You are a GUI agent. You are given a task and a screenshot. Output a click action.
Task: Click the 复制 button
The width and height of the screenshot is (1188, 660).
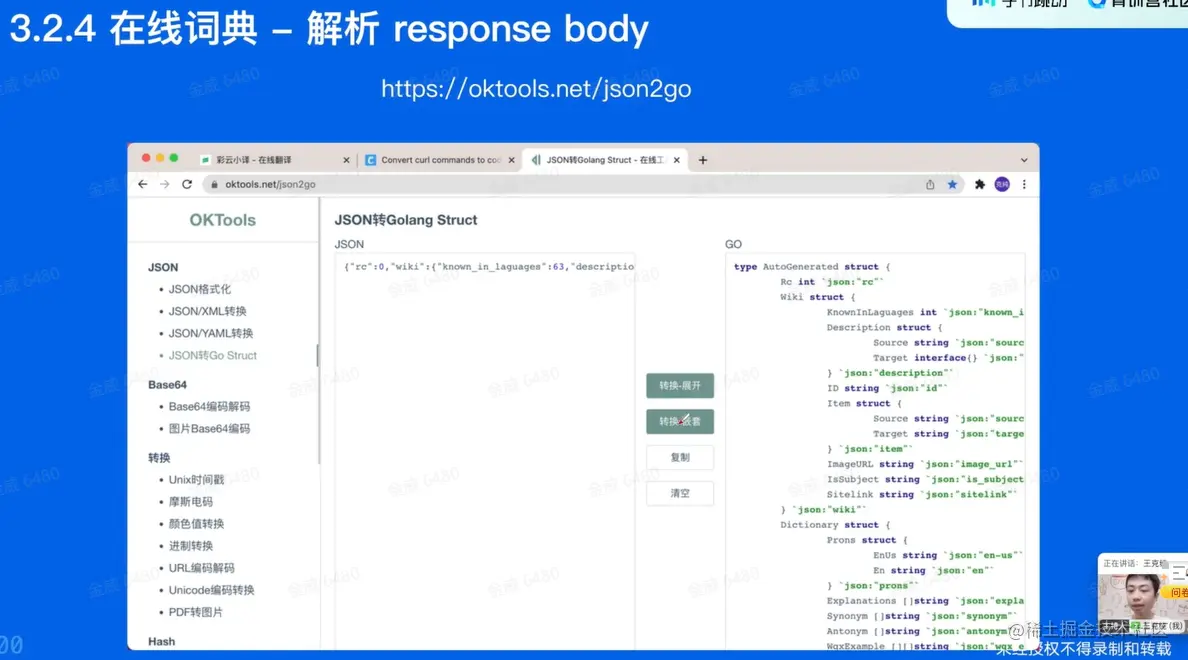click(680, 457)
